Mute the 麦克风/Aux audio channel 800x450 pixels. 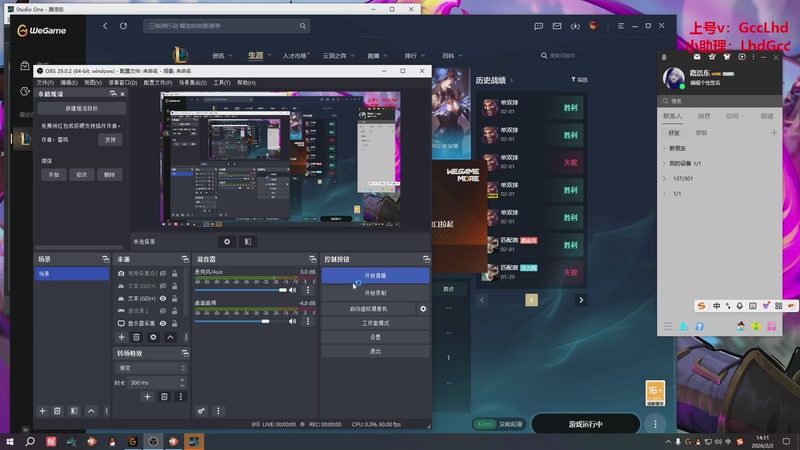pos(292,290)
